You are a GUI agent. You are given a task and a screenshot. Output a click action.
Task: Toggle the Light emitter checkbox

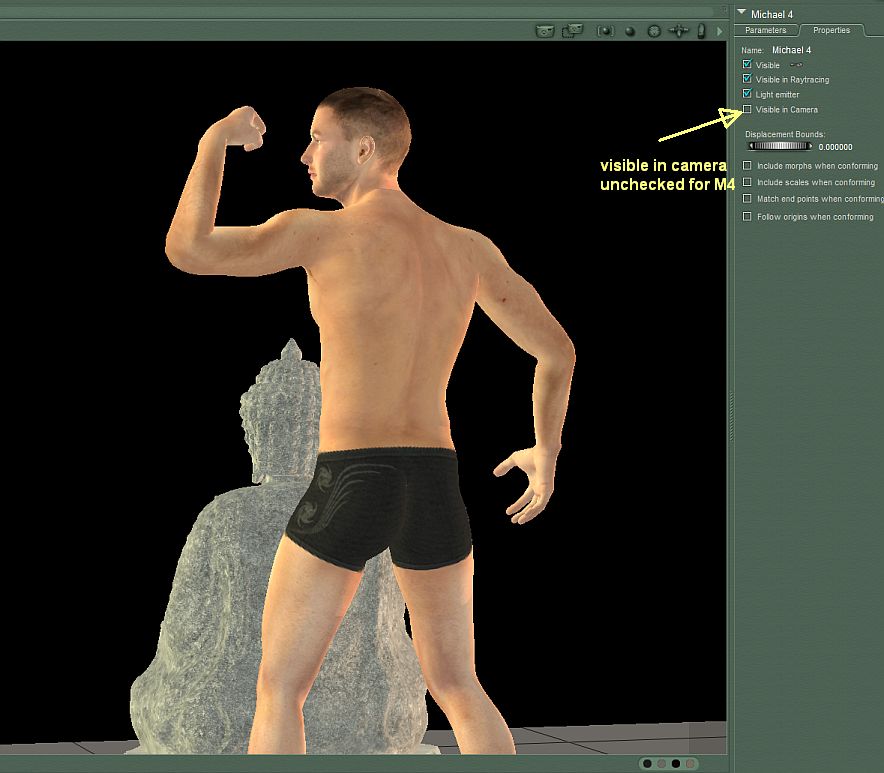pos(747,94)
